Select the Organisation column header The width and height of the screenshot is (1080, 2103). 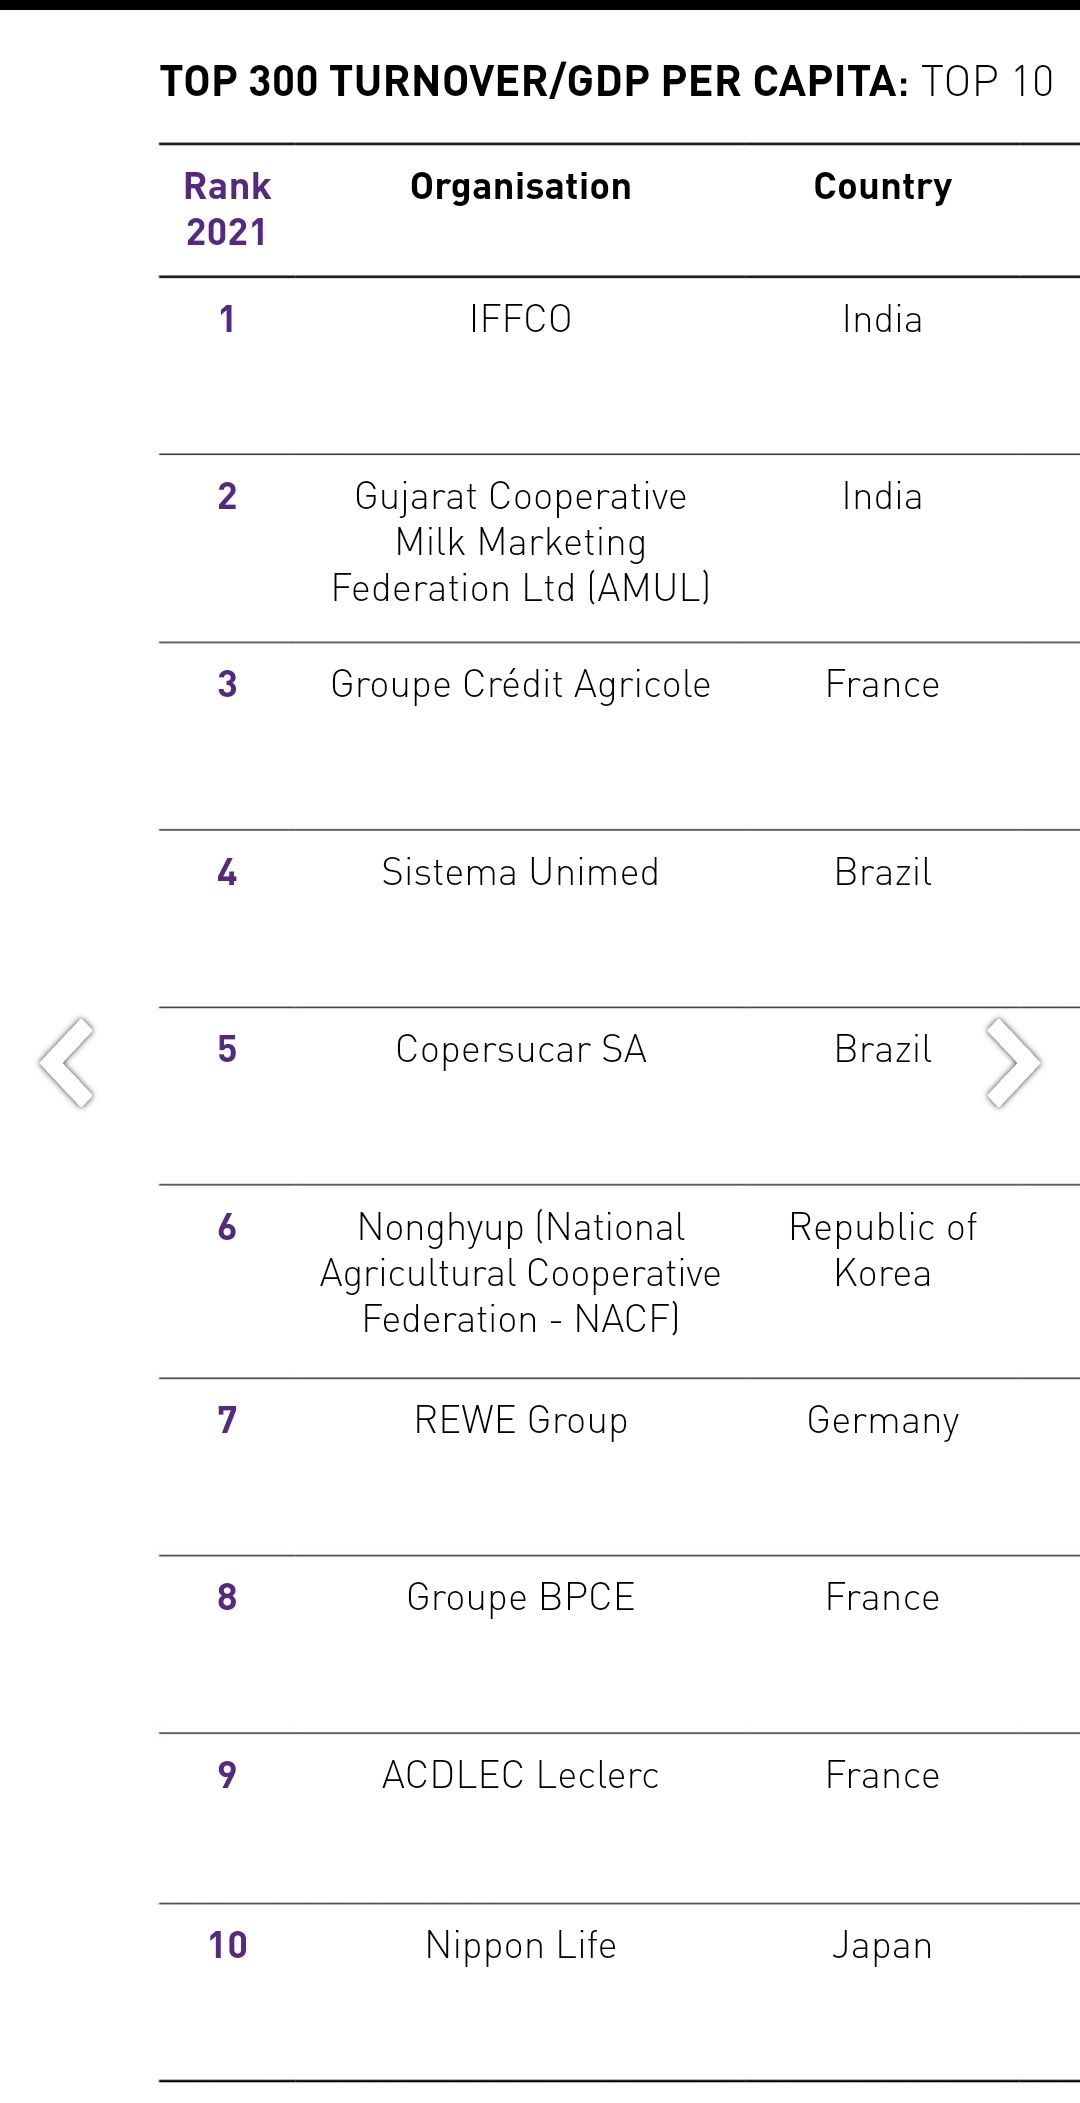click(520, 187)
